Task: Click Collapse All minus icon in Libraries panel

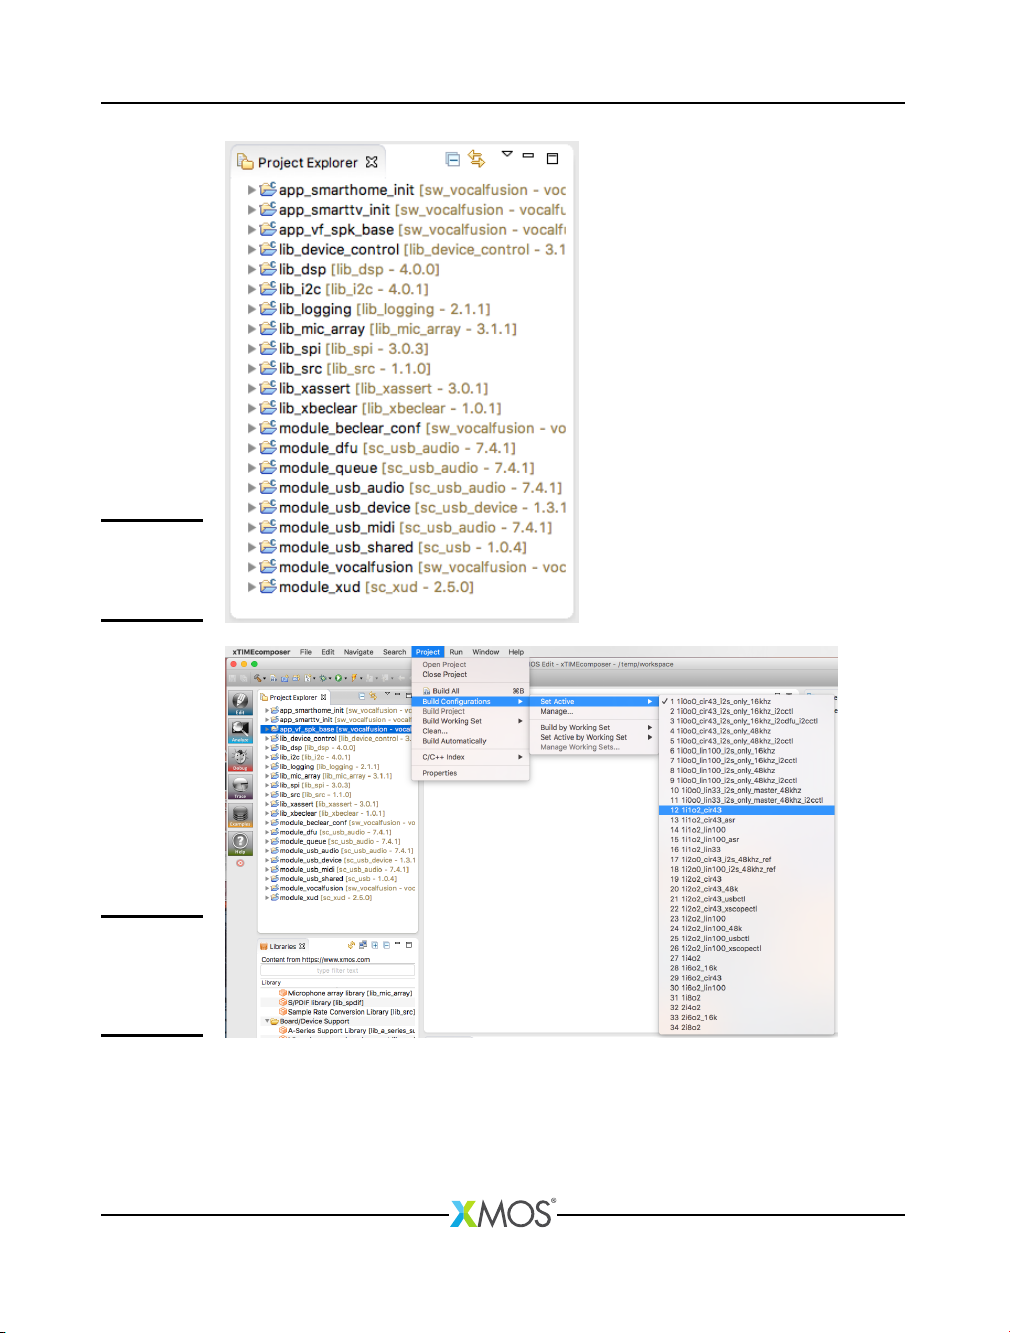Action: coord(386,945)
